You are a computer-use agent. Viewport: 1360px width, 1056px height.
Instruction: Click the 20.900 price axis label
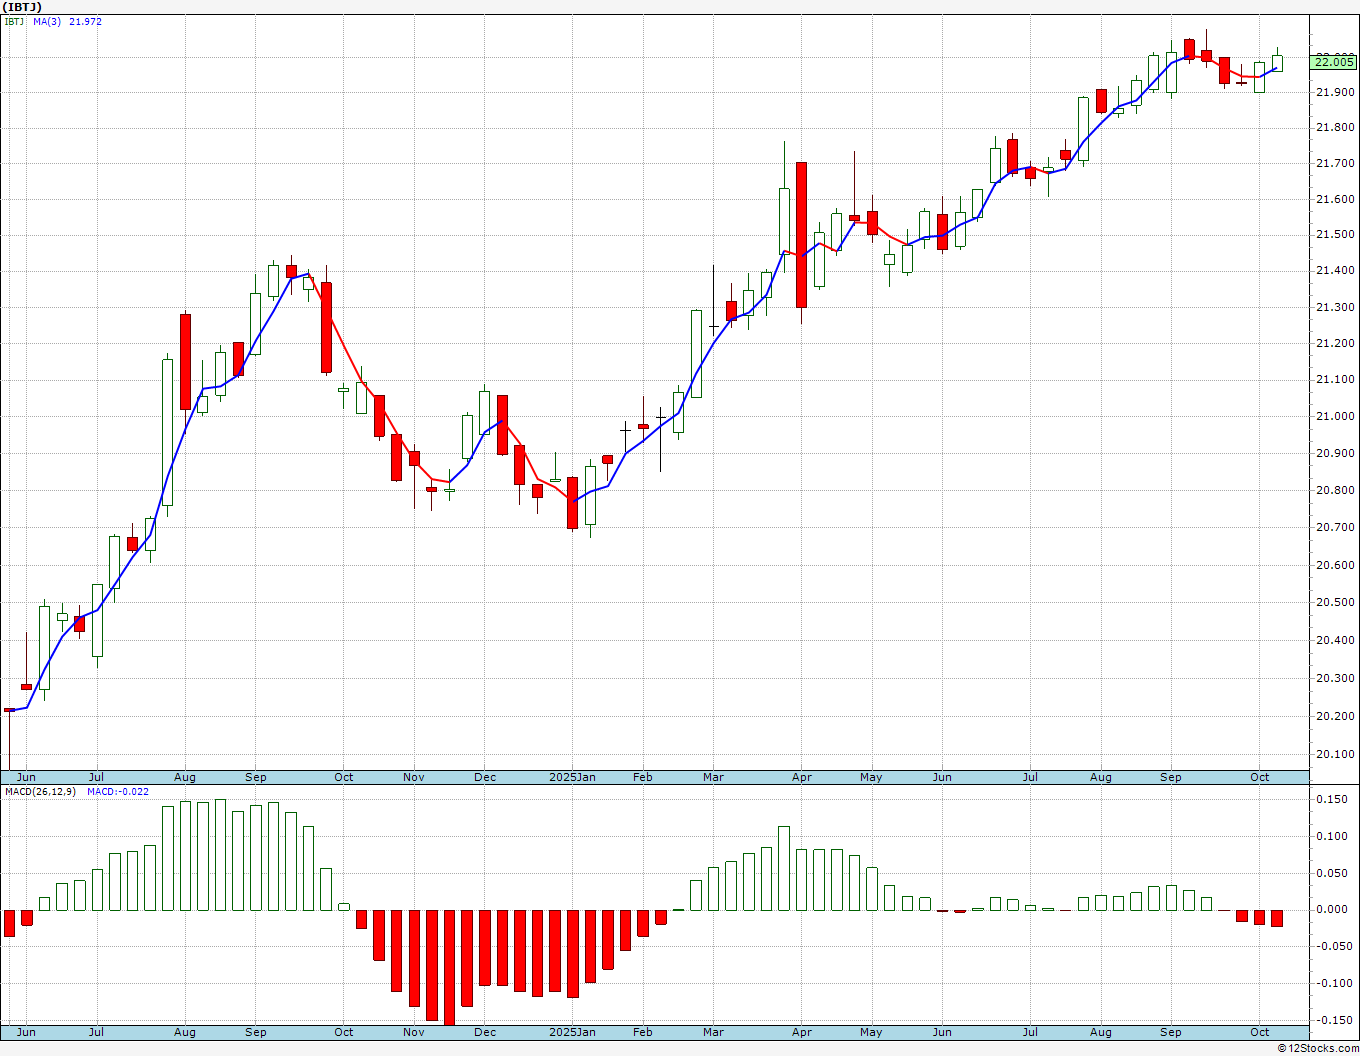[x=1336, y=453]
